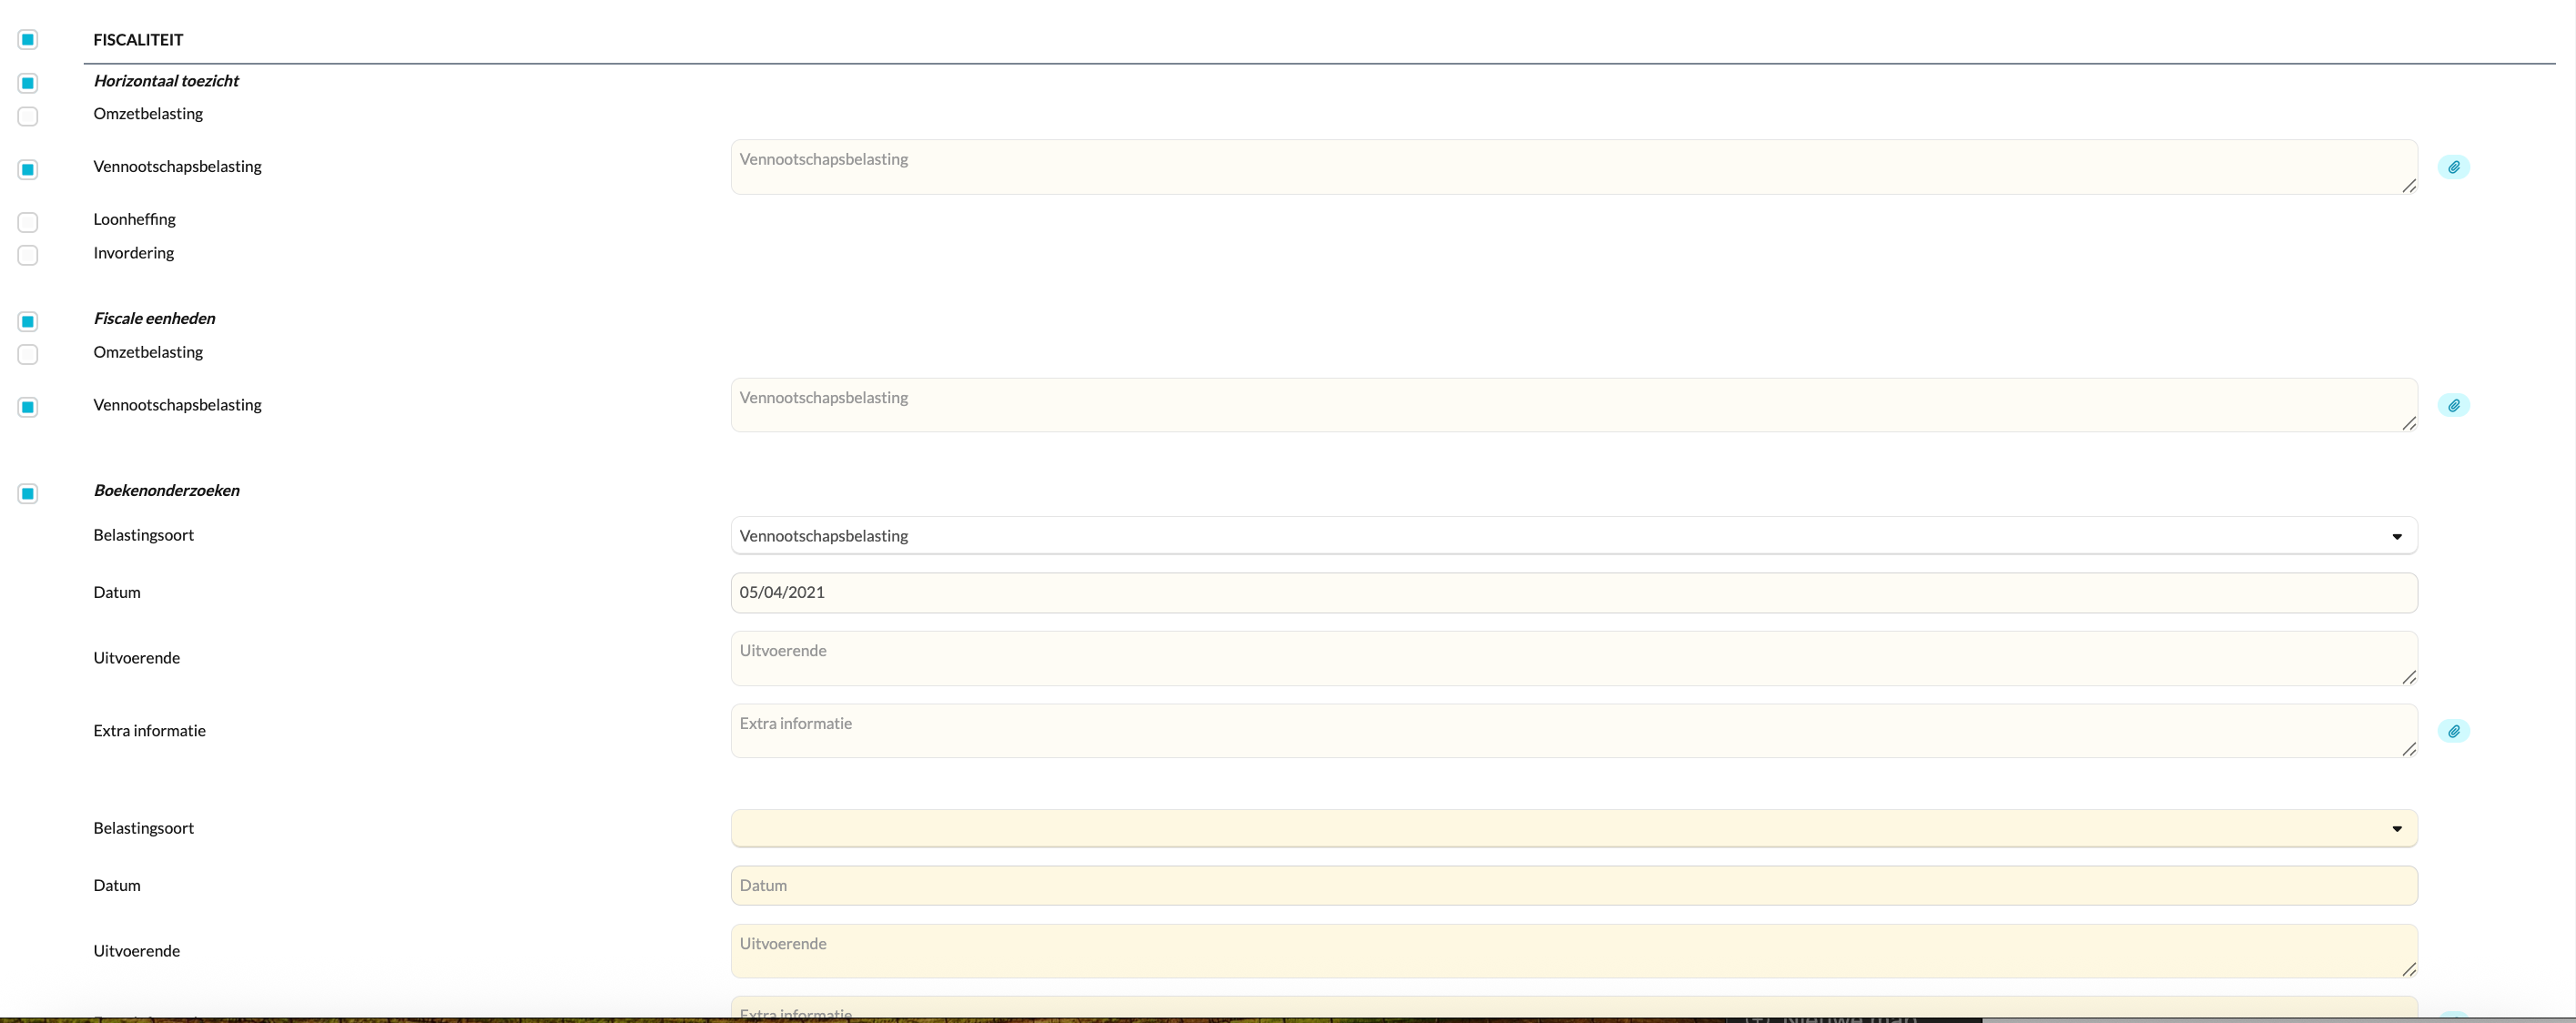Toggle the Horizontaal toezicht checkbox
Viewport: 2576px width, 1023px height.
[x=28, y=83]
